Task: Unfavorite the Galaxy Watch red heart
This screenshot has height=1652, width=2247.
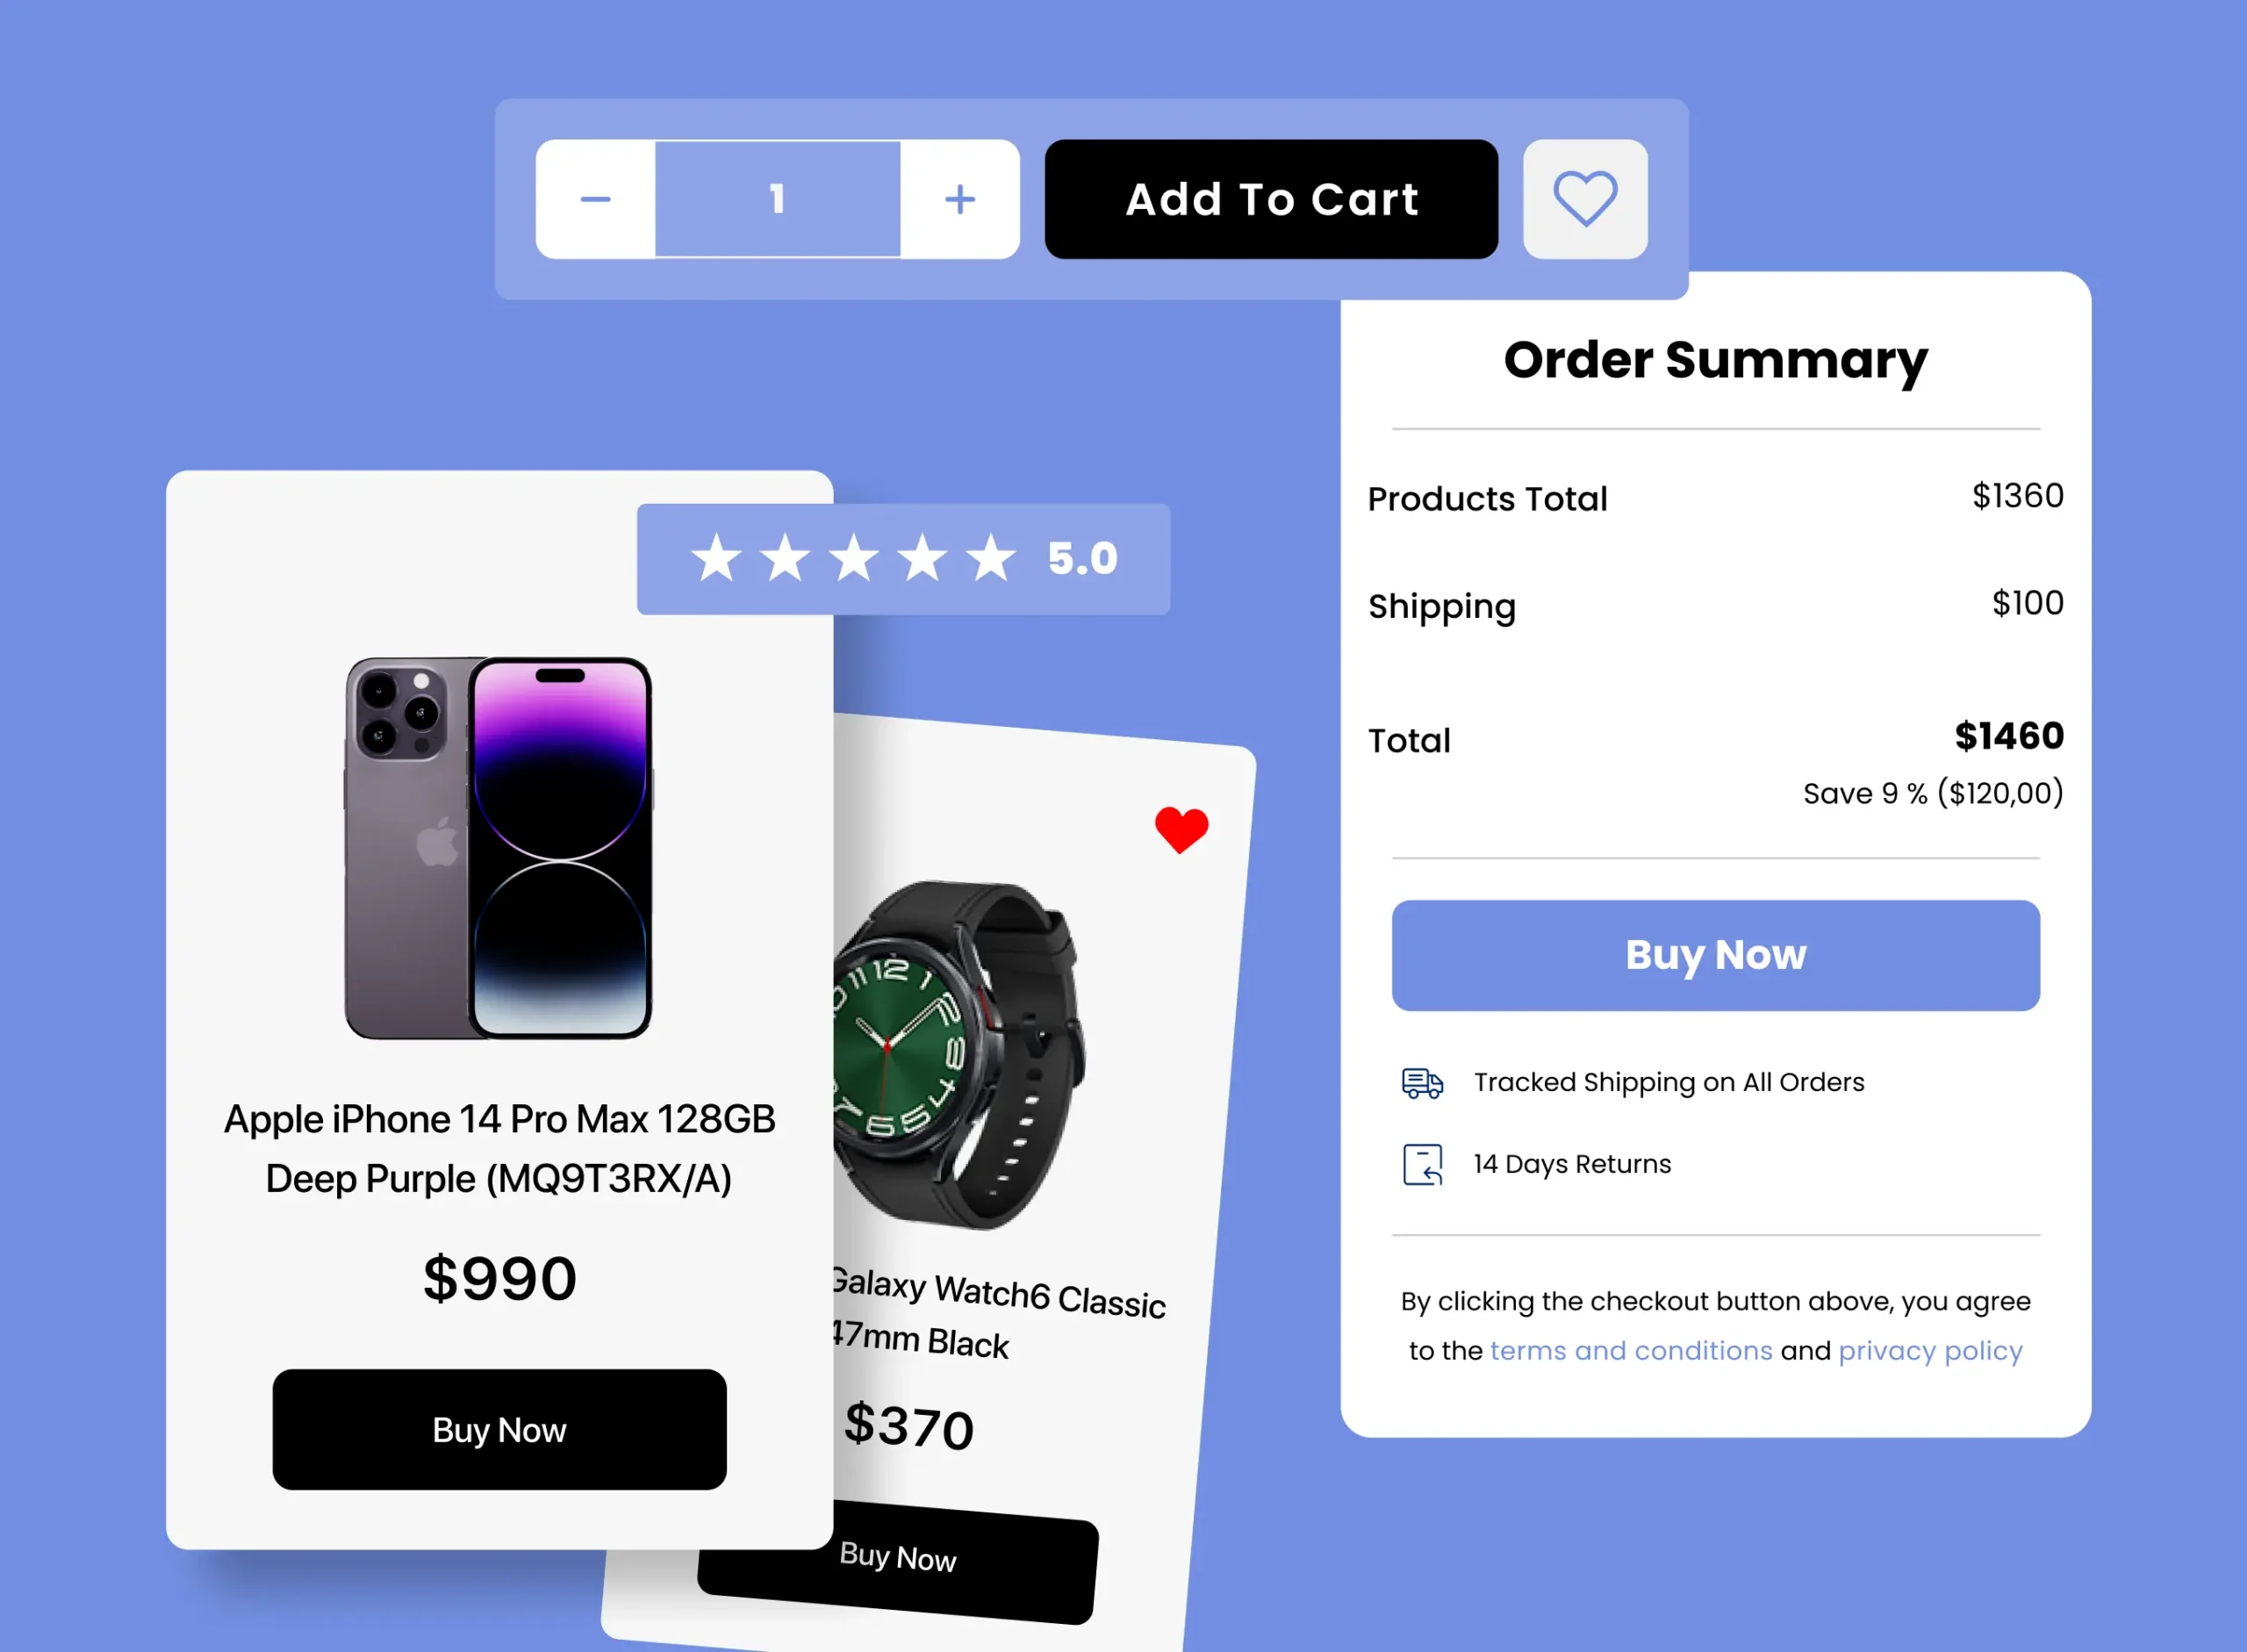Action: [x=1181, y=829]
